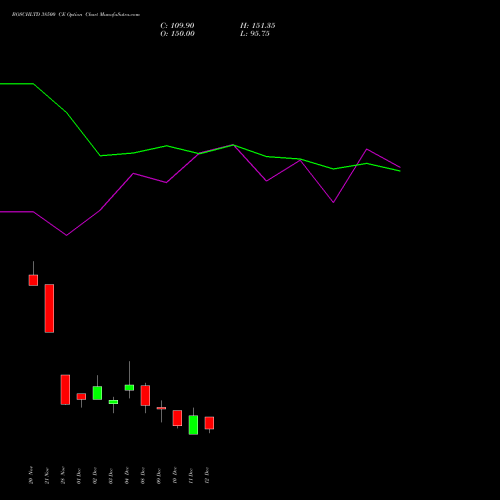The height and width of the screenshot is (500, 500).
Task: Select the 12 Dec date label
Action: point(207,475)
